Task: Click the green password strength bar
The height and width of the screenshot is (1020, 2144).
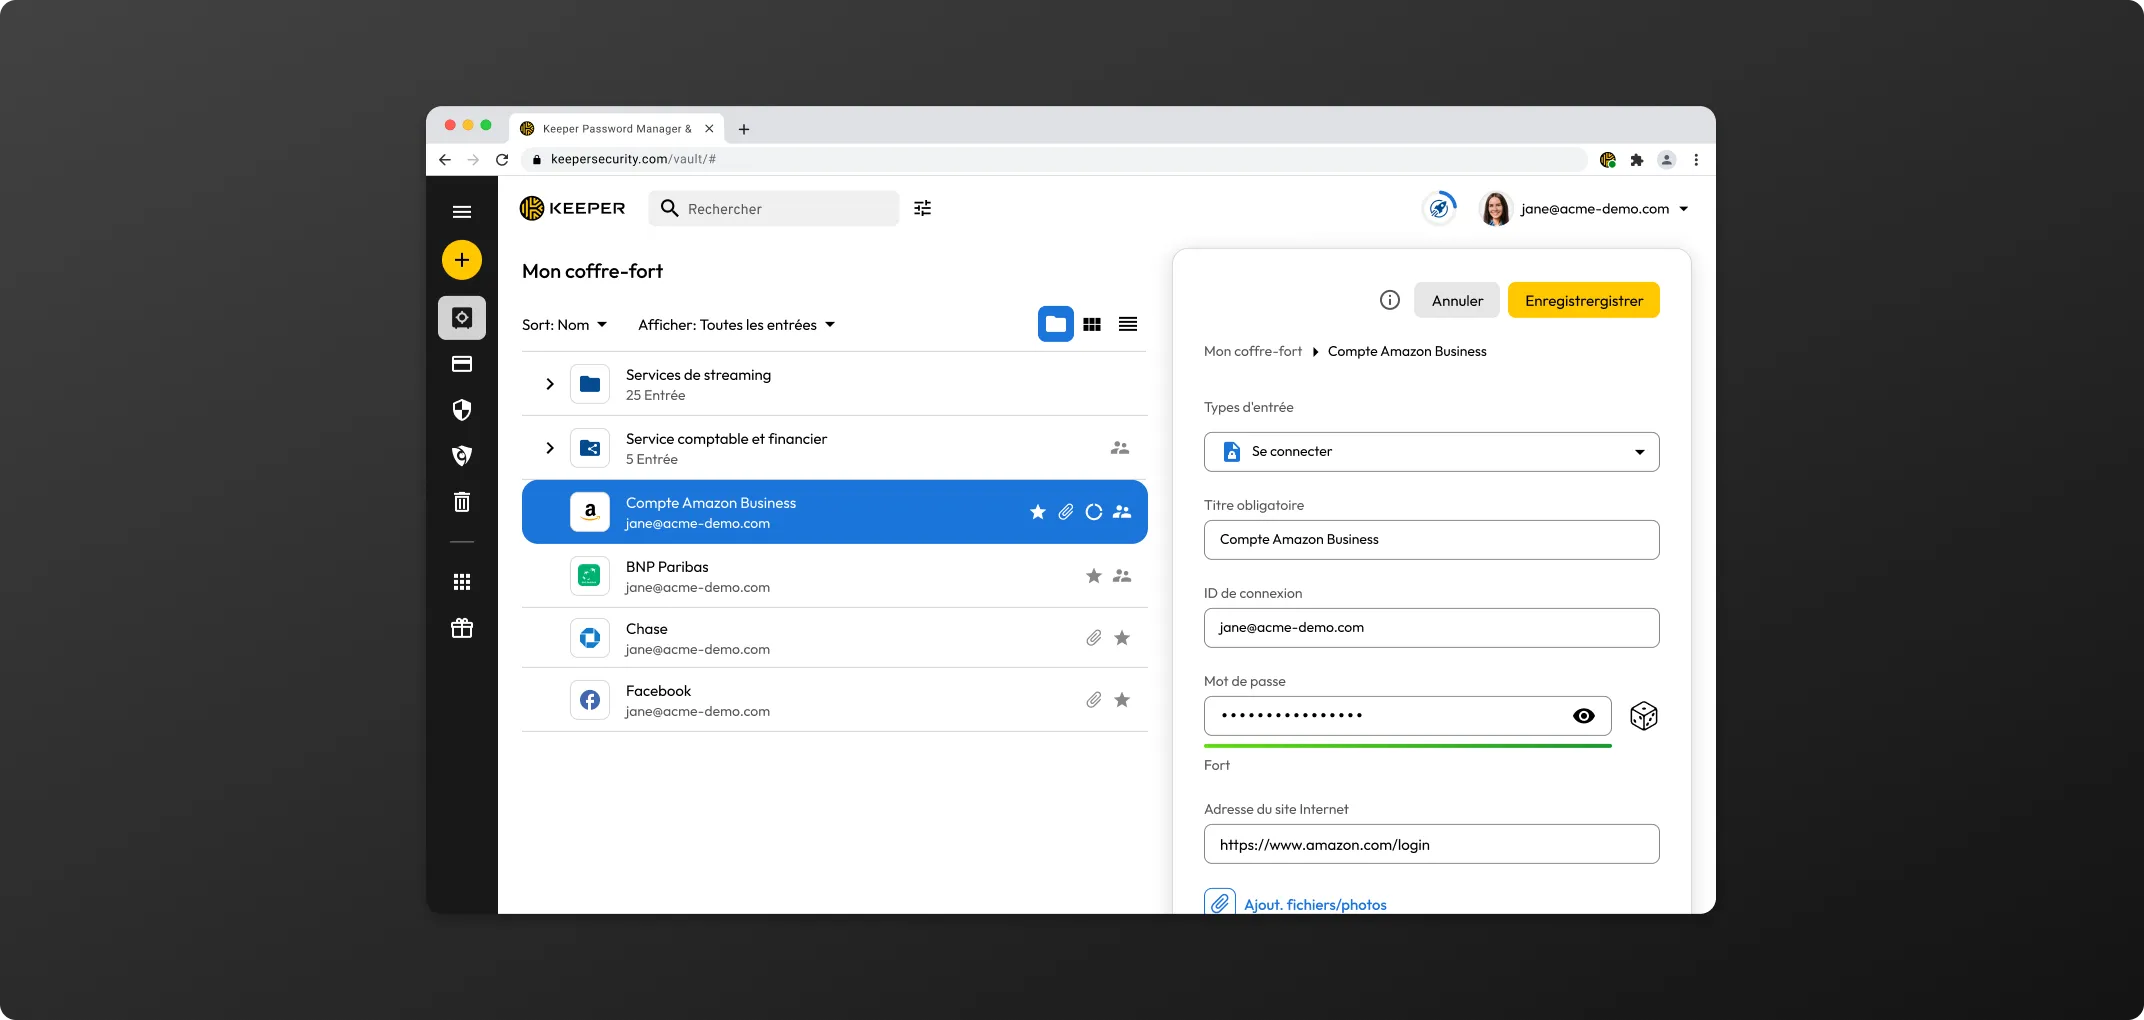Action: point(1407,746)
